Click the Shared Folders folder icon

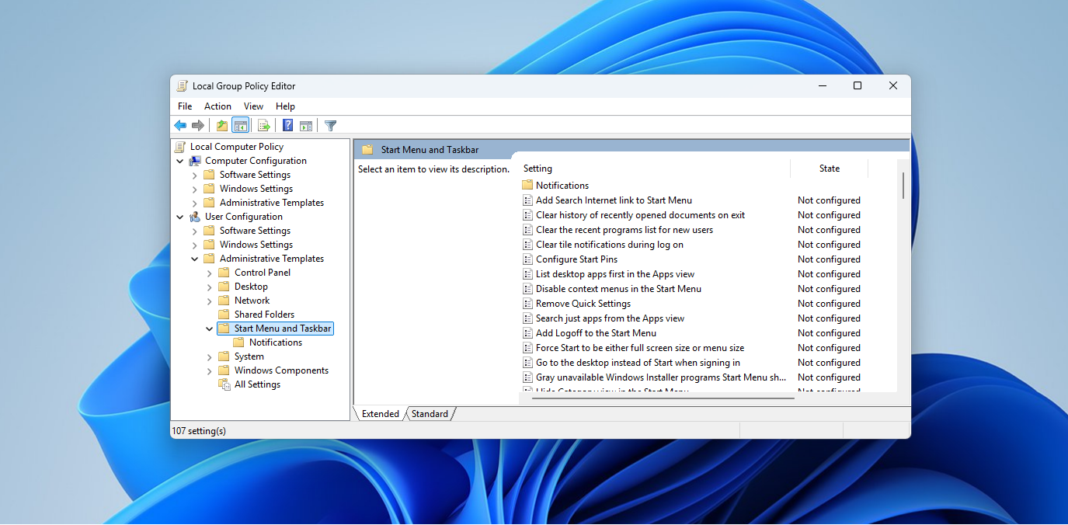(x=223, y=315)
